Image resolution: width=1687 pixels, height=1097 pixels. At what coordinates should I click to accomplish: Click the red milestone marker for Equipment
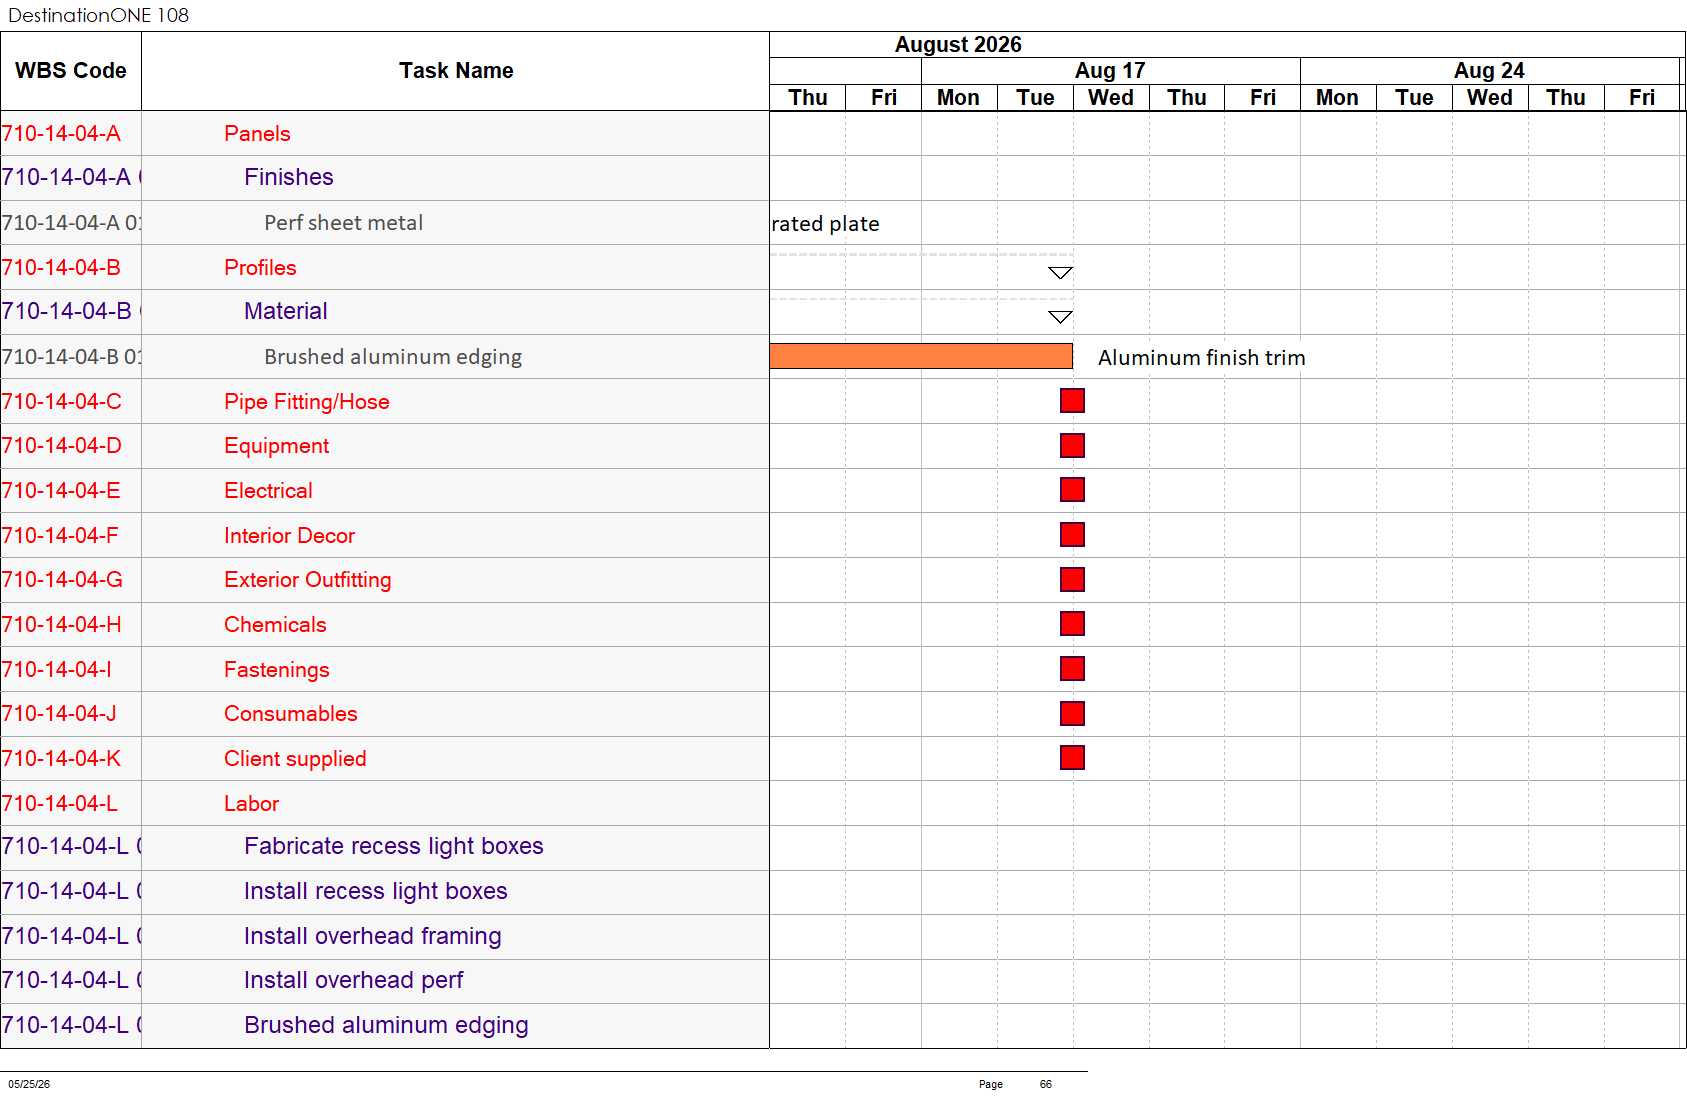coord(1072,446)
